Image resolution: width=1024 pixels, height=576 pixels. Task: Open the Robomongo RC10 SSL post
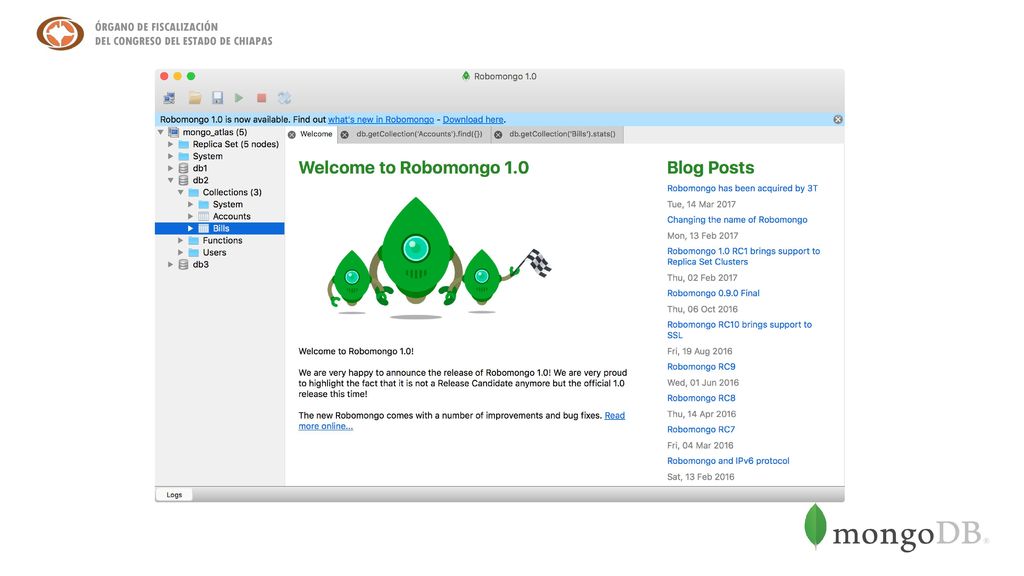click(739, 330)
